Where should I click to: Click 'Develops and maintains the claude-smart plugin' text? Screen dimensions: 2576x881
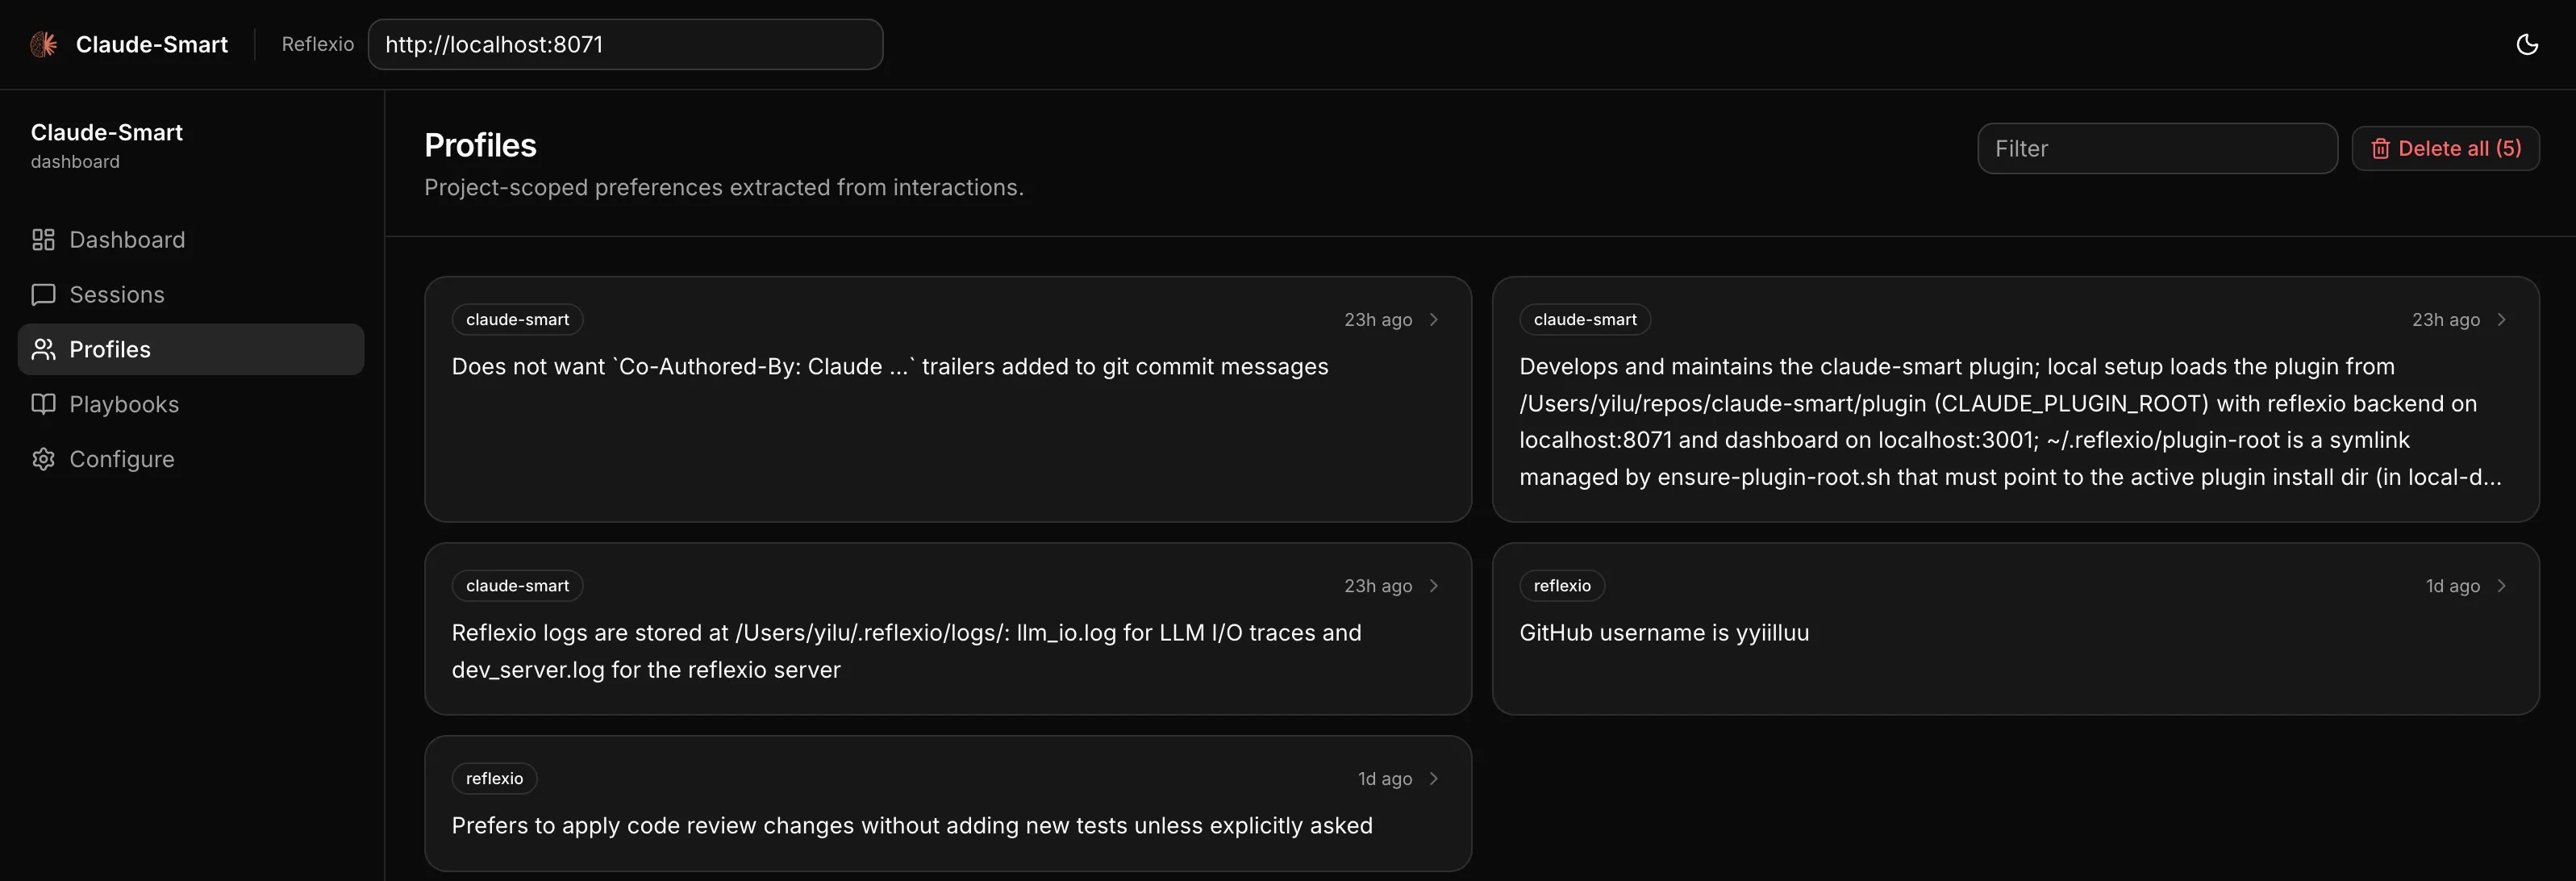tap(2010, 422)
